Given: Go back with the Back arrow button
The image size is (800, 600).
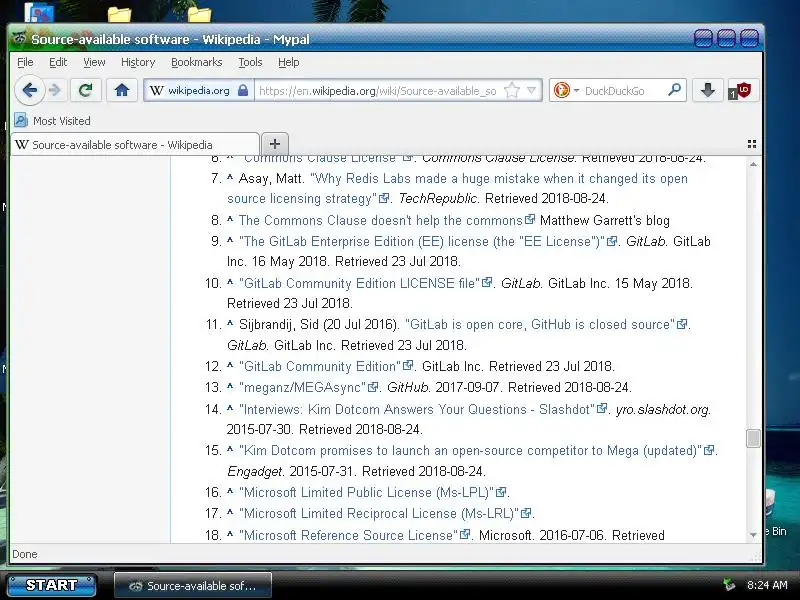Looking at the screenshot, I should [30, 91].
